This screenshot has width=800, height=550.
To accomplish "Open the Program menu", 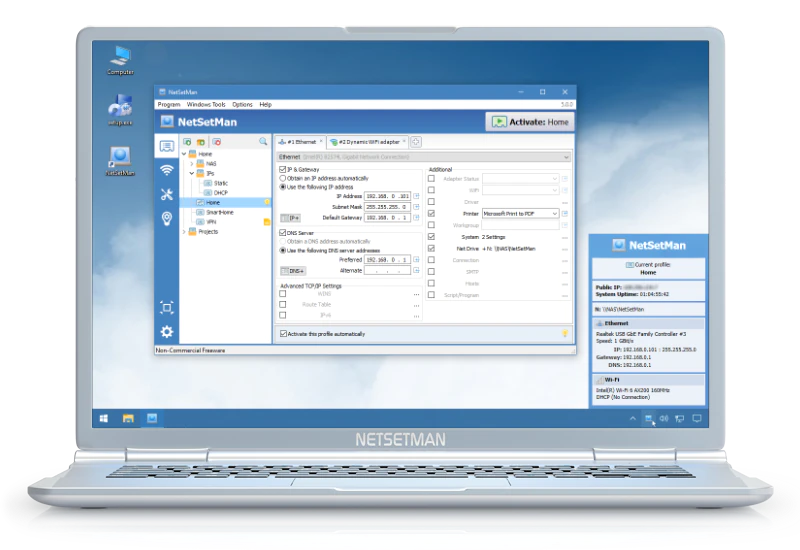I will coord(169,105).
